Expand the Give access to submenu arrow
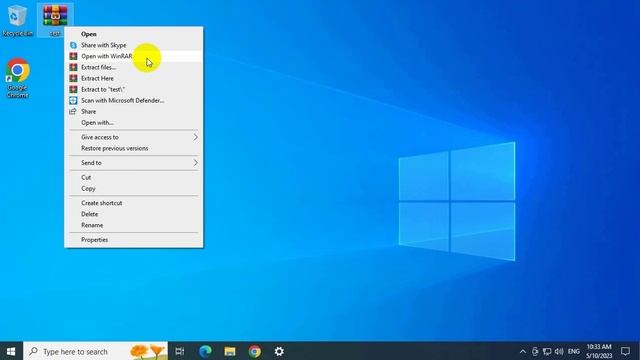 (196, 137)
